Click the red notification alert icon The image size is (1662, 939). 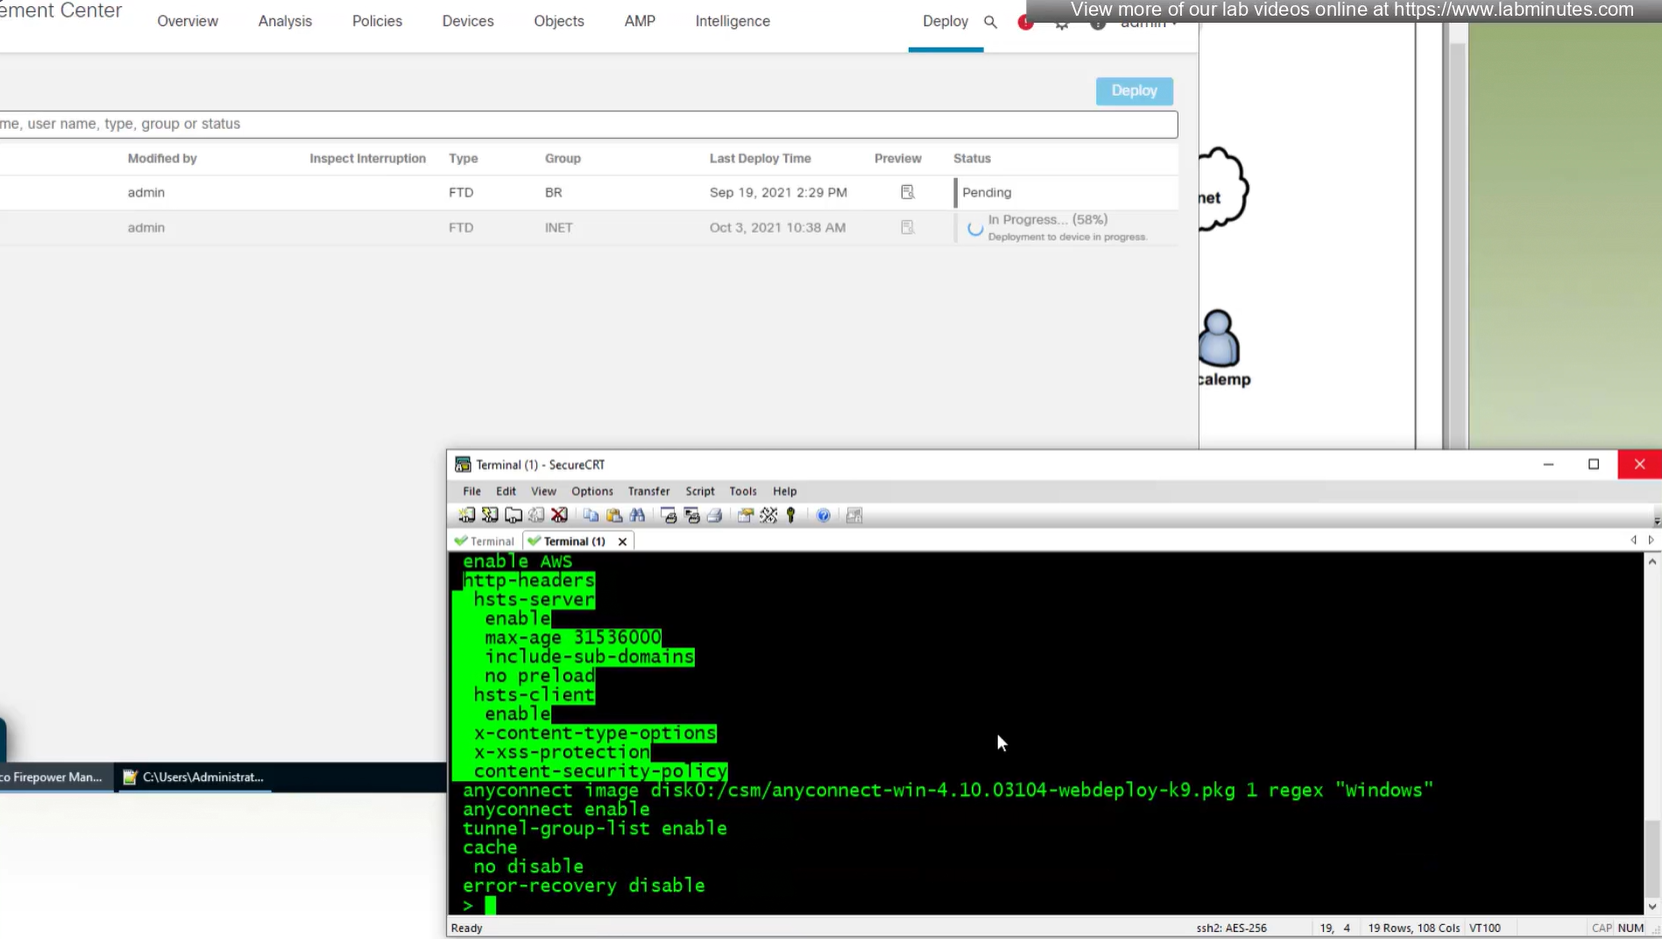coord(1025,22)
